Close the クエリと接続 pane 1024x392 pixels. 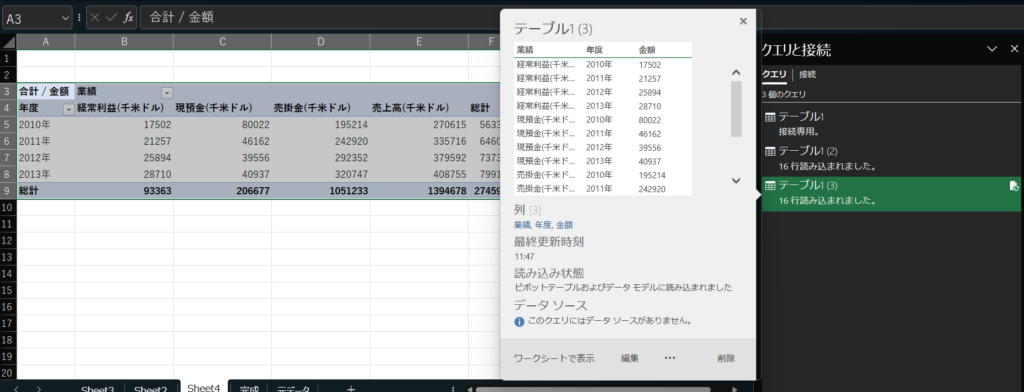[1014, 49]
